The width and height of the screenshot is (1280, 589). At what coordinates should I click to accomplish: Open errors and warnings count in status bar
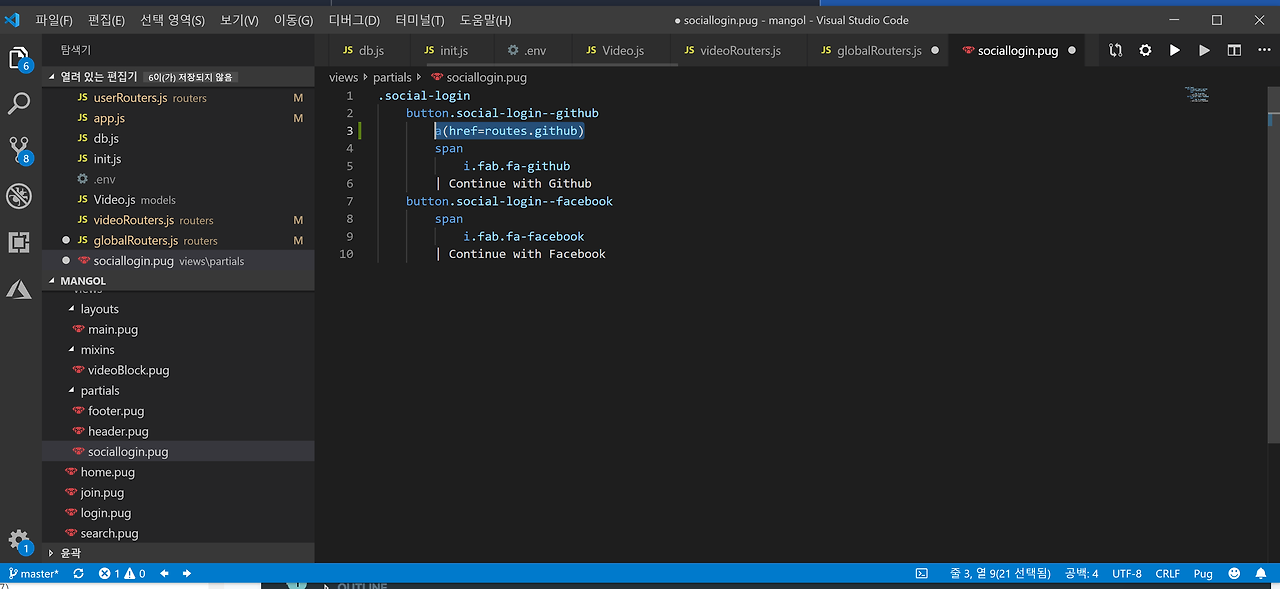point(122,574)
